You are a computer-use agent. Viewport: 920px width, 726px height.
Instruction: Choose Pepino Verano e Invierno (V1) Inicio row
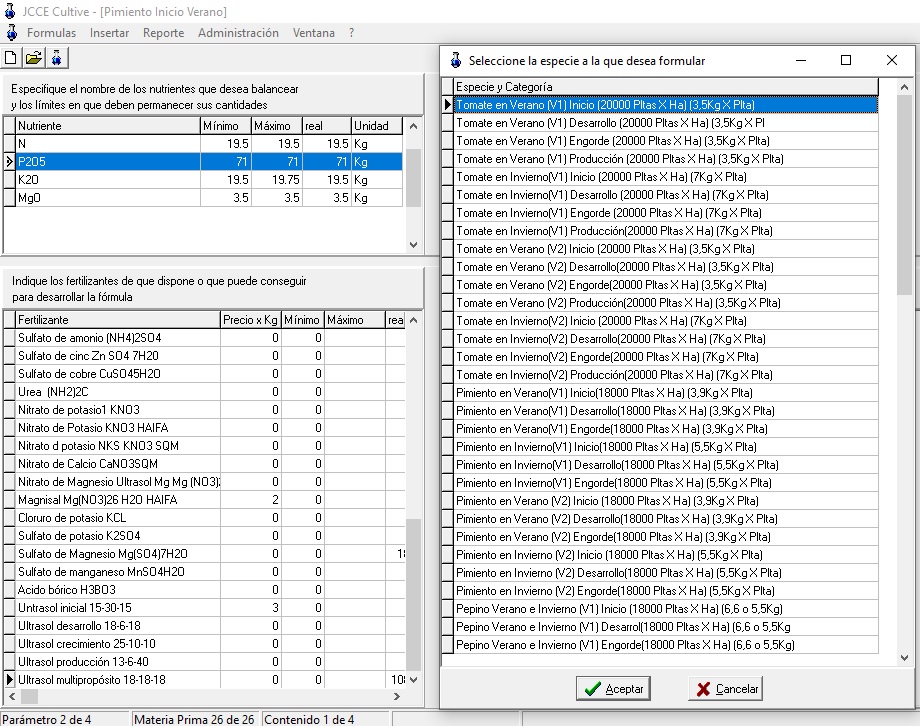click(x=619, y=609)
